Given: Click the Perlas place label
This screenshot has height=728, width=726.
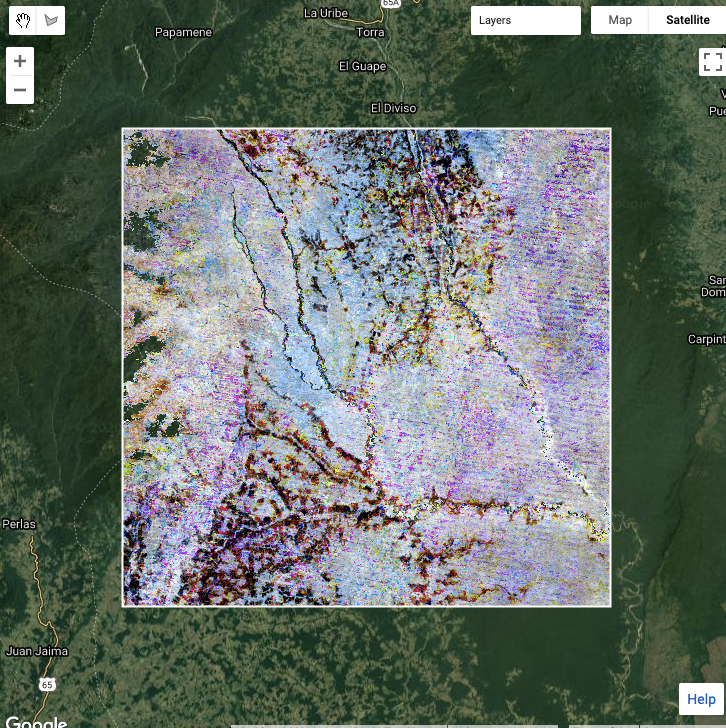Looking at the screenshot, I should click(19, 524).
